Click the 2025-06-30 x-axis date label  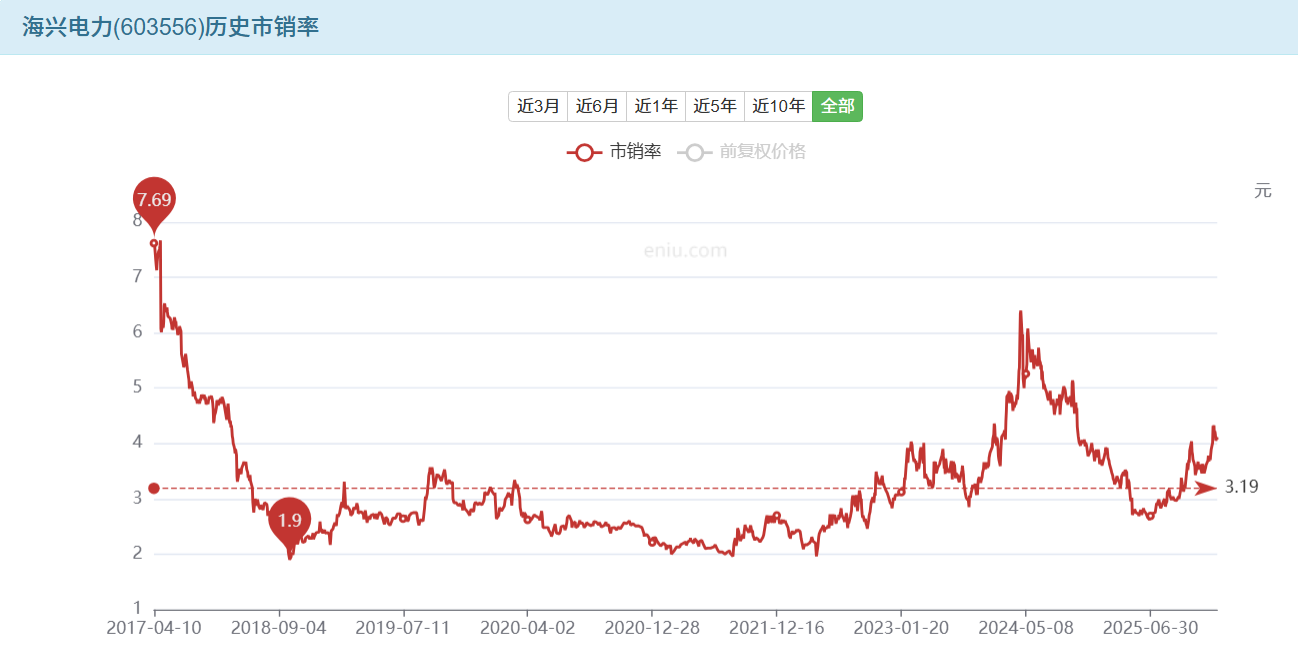click(1150, 628)
